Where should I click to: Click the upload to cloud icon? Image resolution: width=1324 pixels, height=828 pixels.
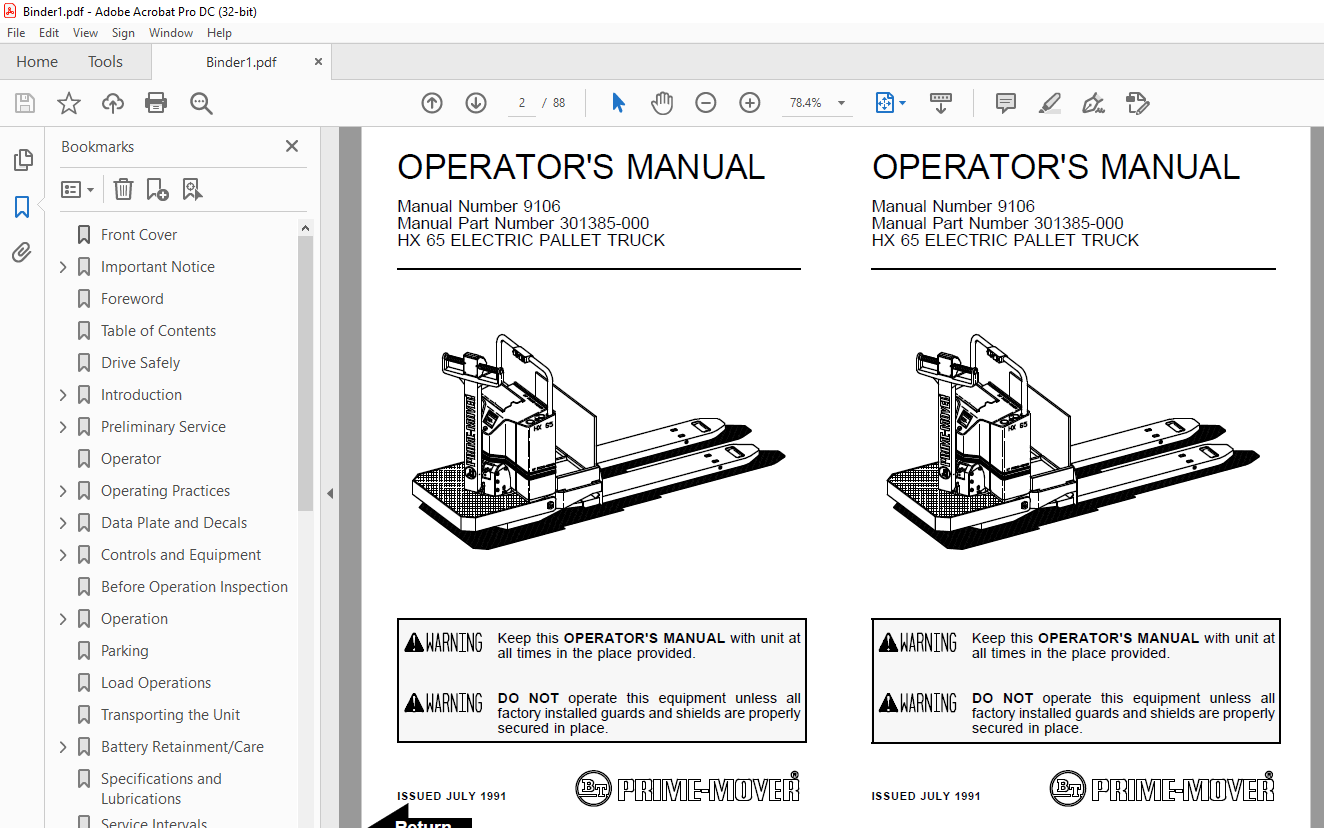[x=113, y=103]
